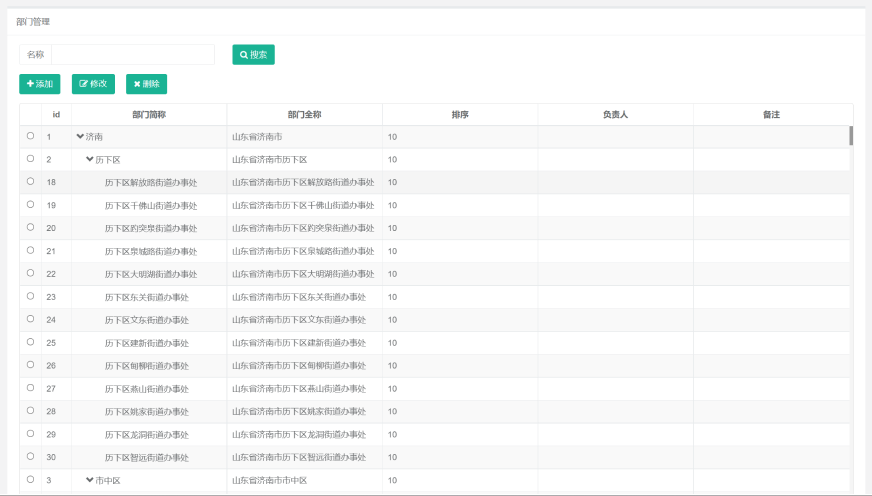Collapse the 济南 tree node
This screenshot has height=496, width=872.
(80, 136)
